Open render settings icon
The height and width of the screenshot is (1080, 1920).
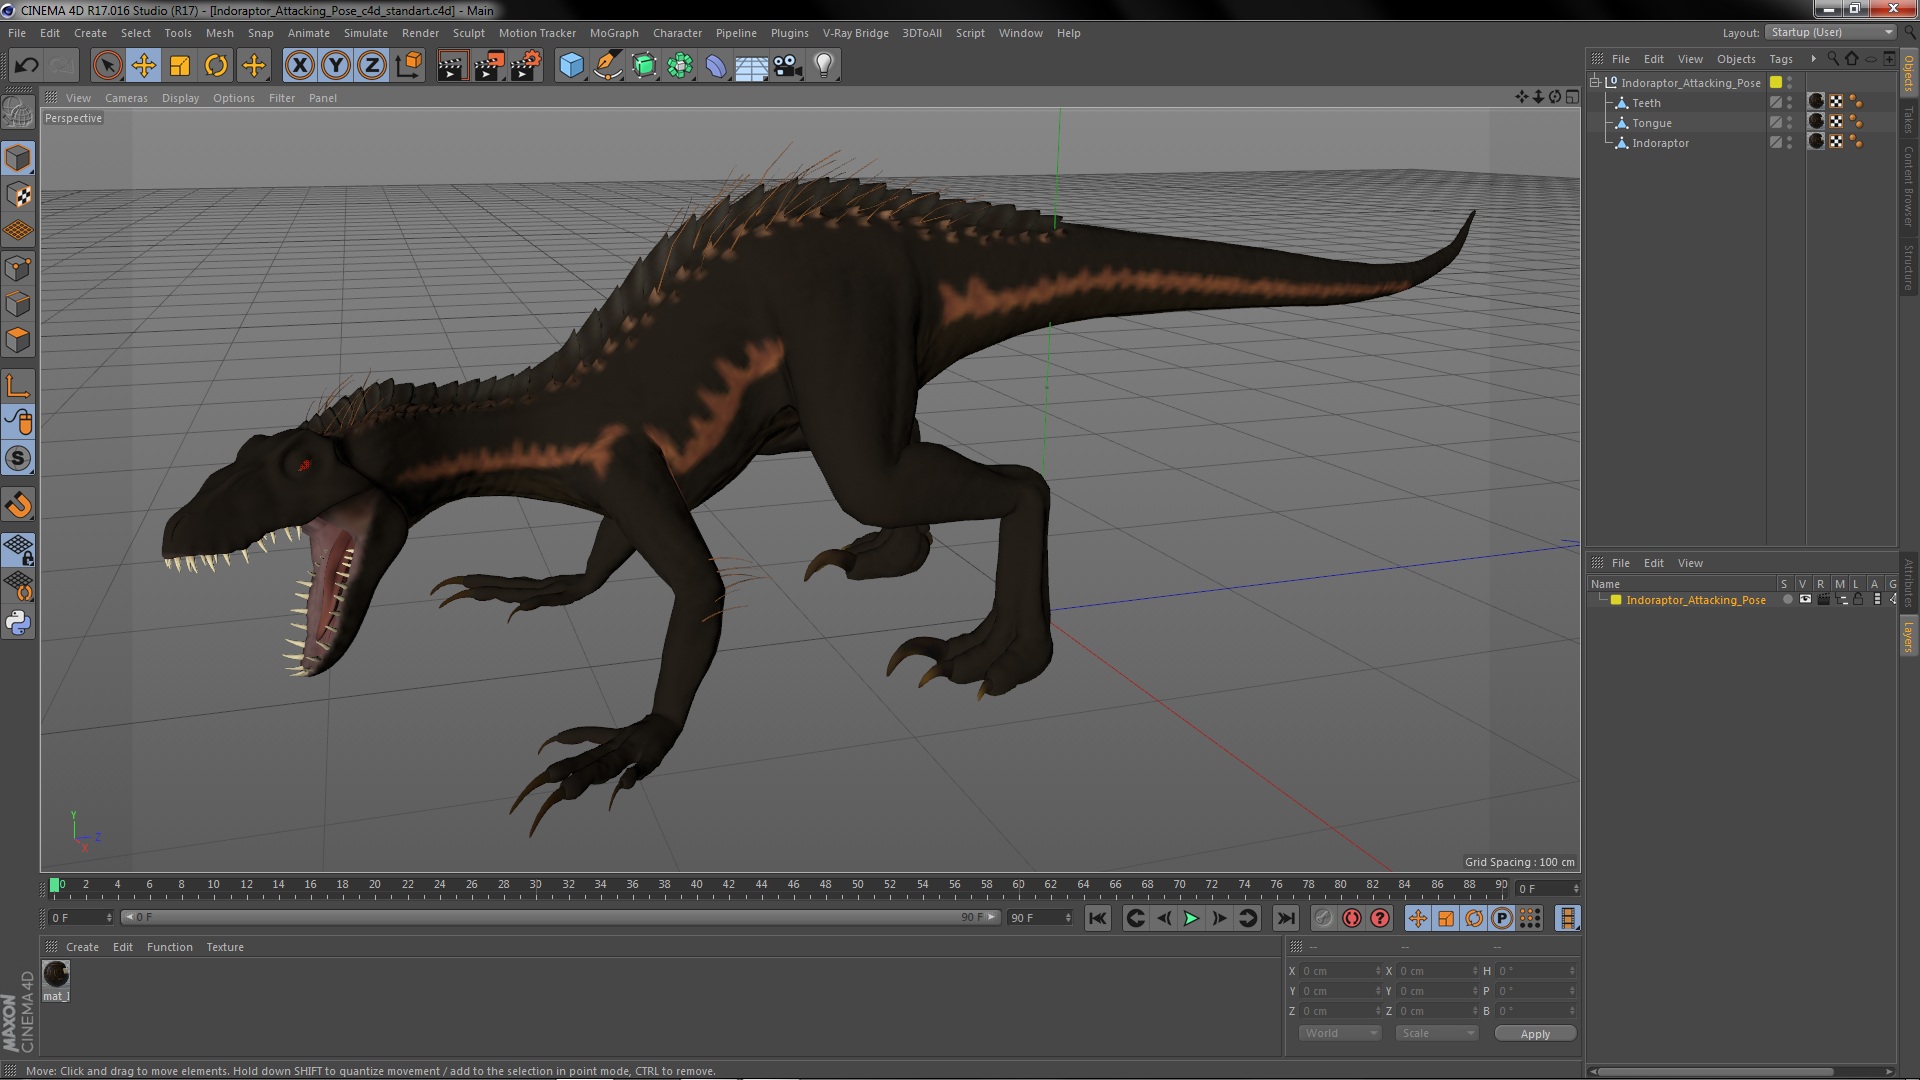526,66
